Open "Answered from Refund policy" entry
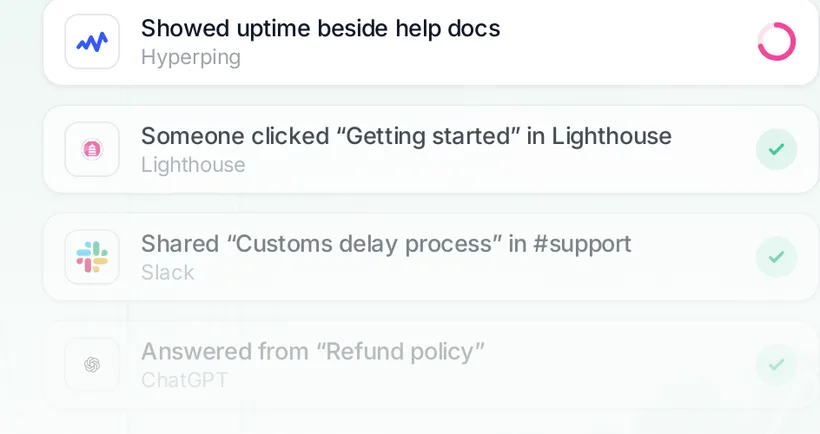This screenshot has height=434, width=820. point(313,352)
